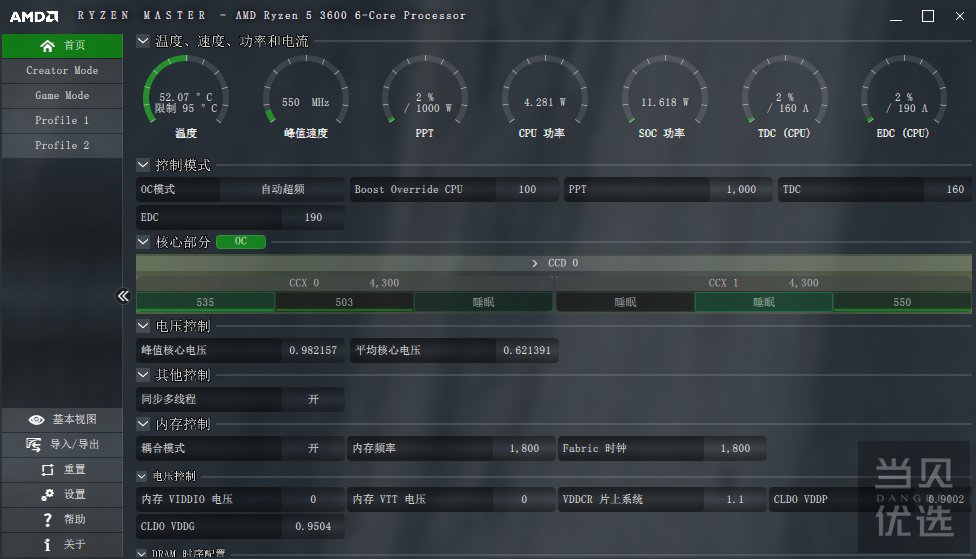Toggle the green OC badge
The width and height of the screenshot is (976, 559).
coord(241,242)
